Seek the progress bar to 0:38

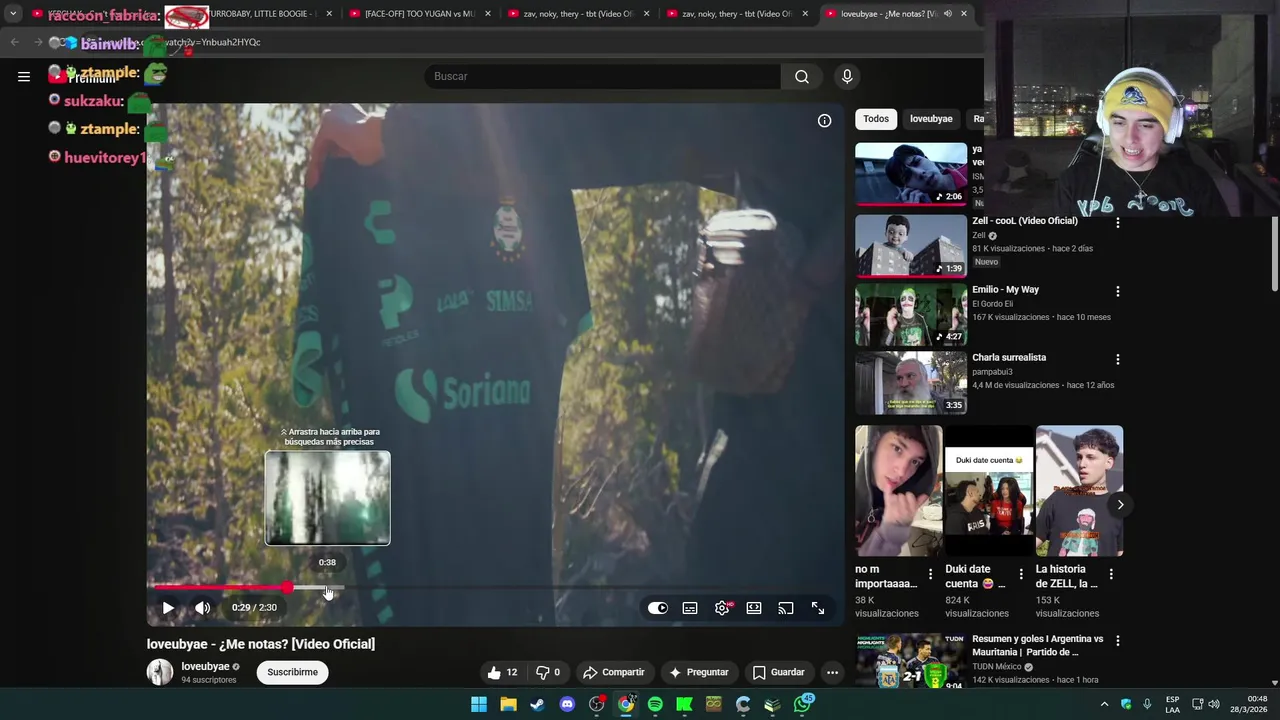(327, 588)
